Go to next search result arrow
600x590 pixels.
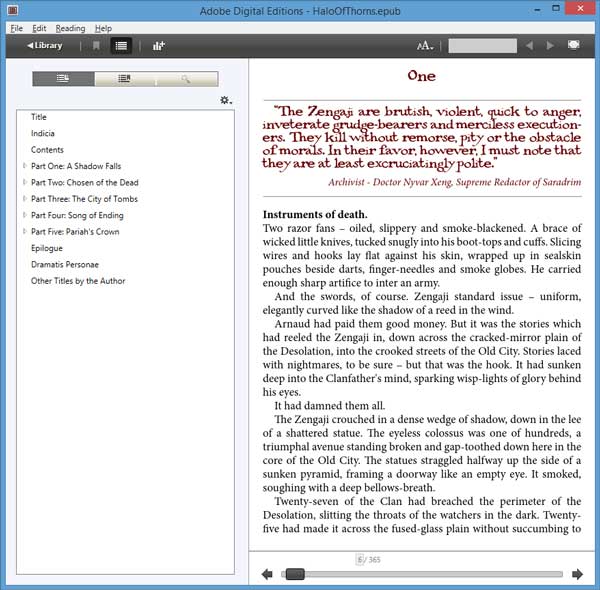tap(550, 46)
